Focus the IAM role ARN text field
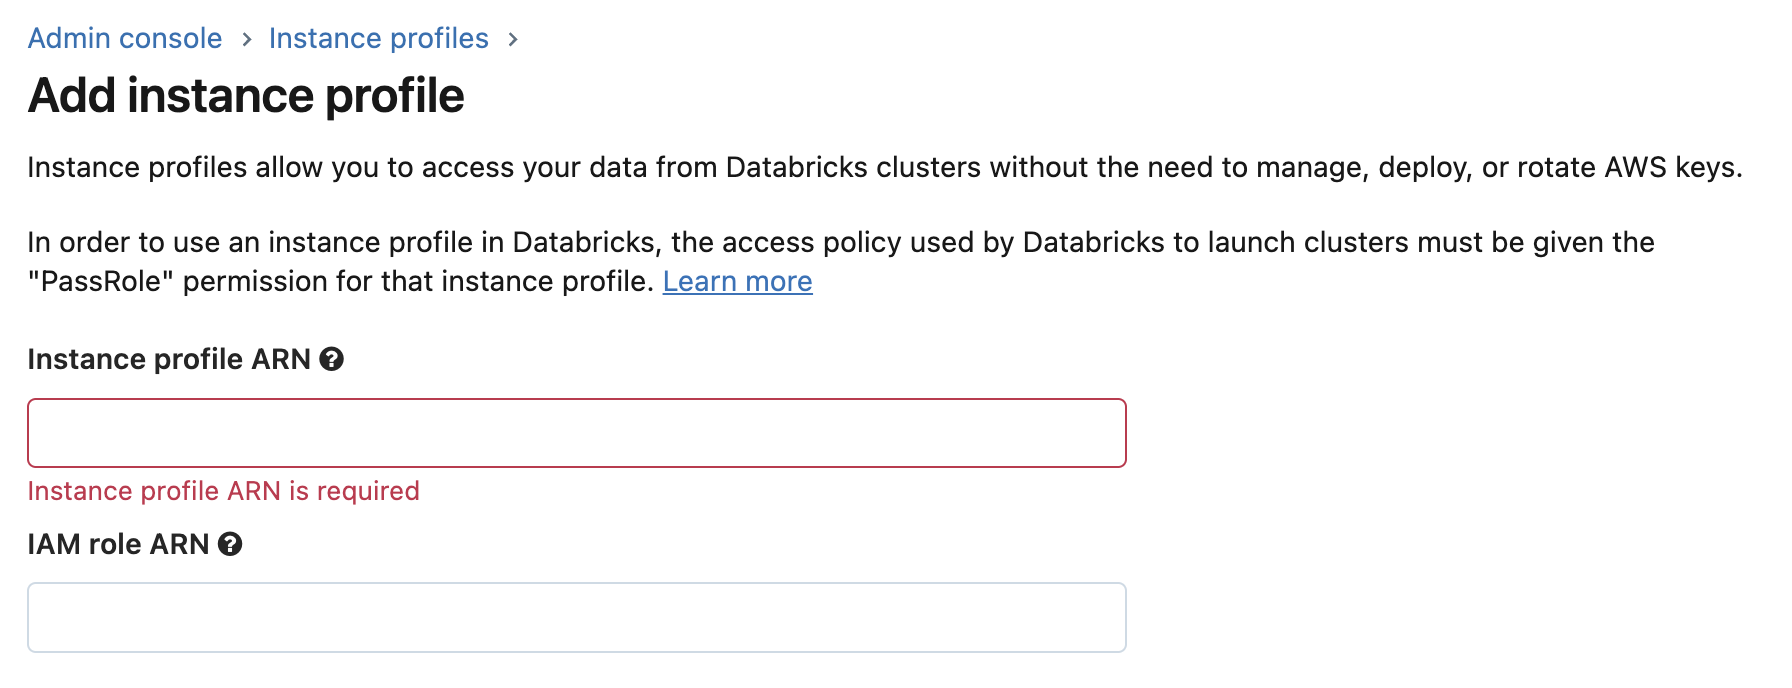The image size is (1792, 688). tap(577, 618)
